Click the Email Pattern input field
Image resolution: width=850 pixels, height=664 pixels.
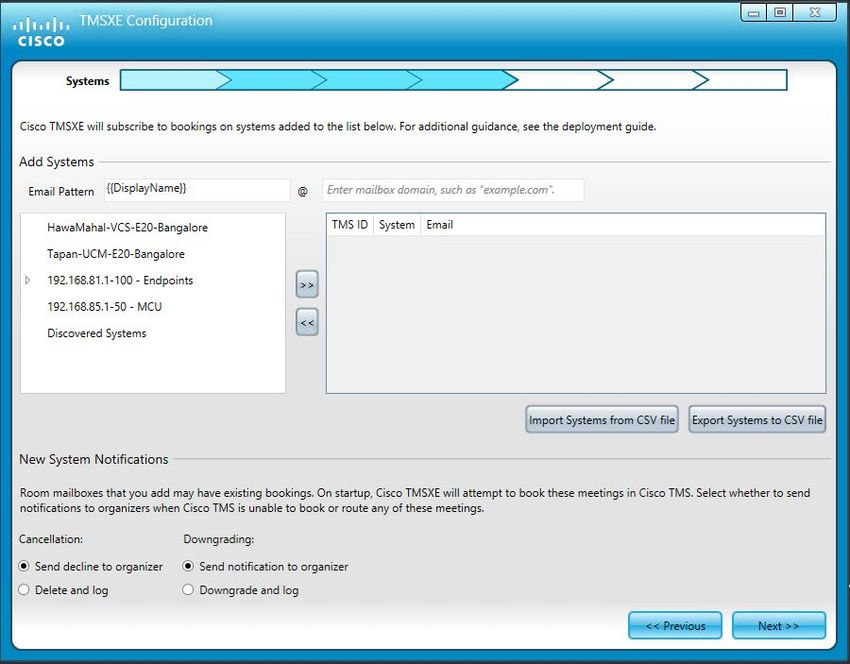click(x=197, y=190)
